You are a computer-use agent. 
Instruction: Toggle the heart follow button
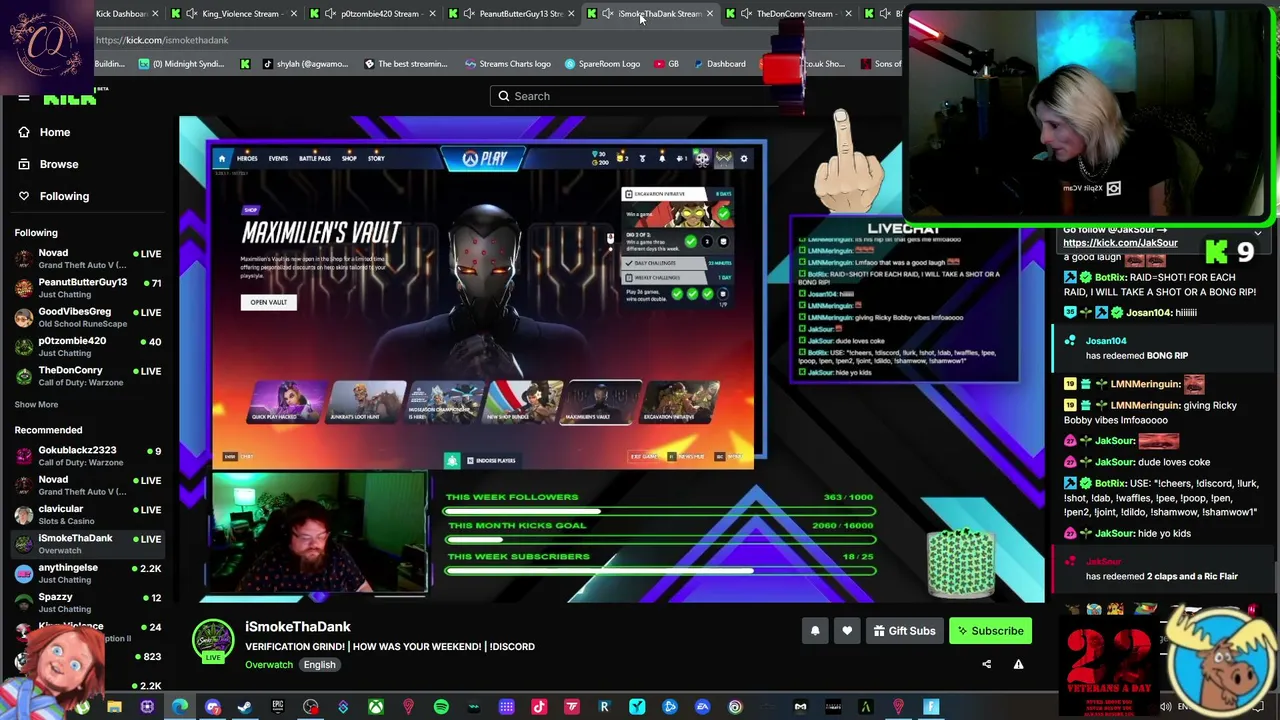pyautogui.click(x=847, y=631)
